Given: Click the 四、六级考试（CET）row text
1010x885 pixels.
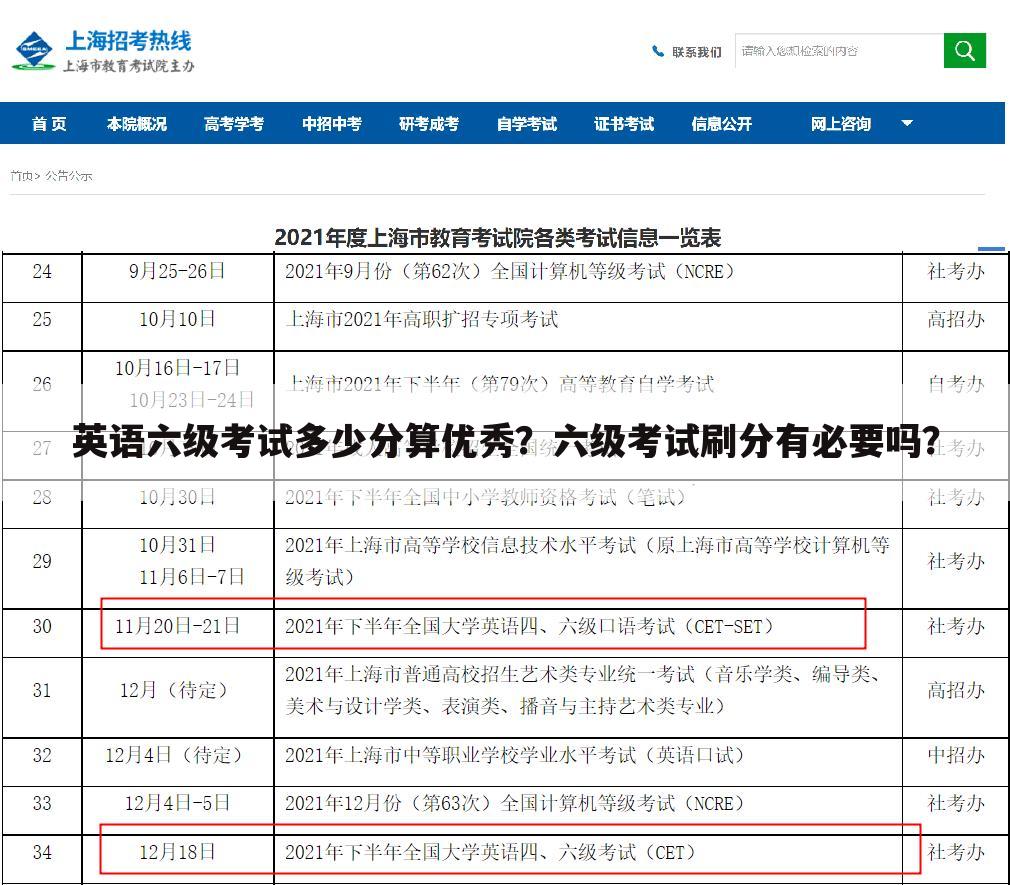Looking at the screenshot, I should (490, 852).
